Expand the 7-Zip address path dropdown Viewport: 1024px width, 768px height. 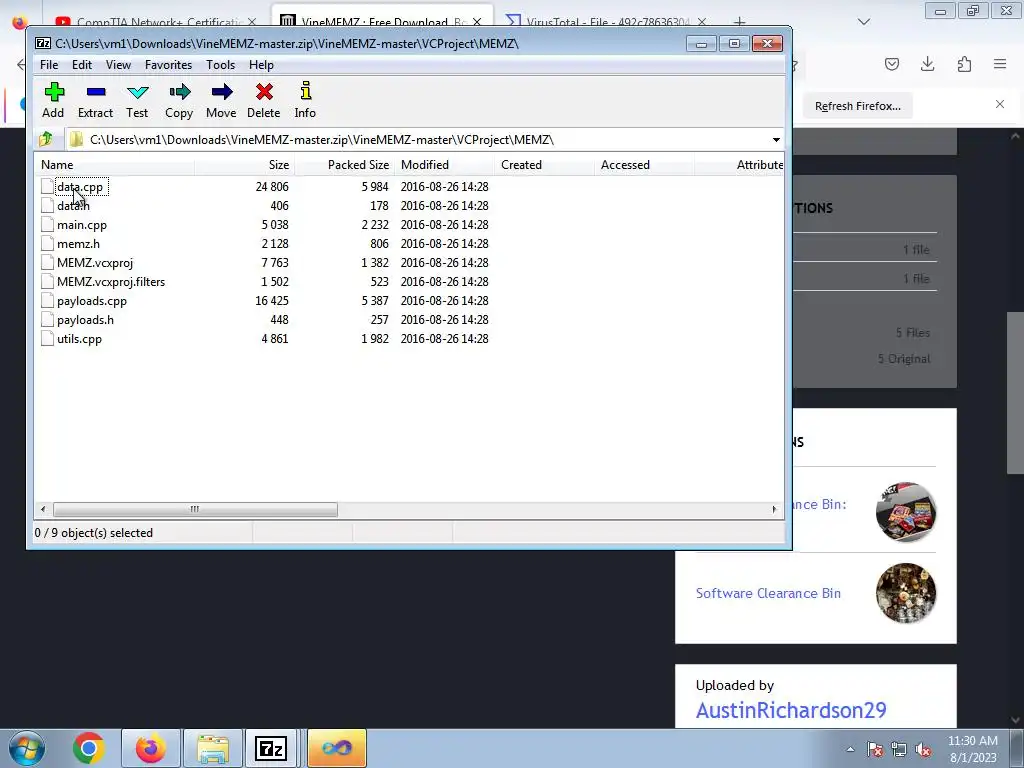click(x=776, y=140)
